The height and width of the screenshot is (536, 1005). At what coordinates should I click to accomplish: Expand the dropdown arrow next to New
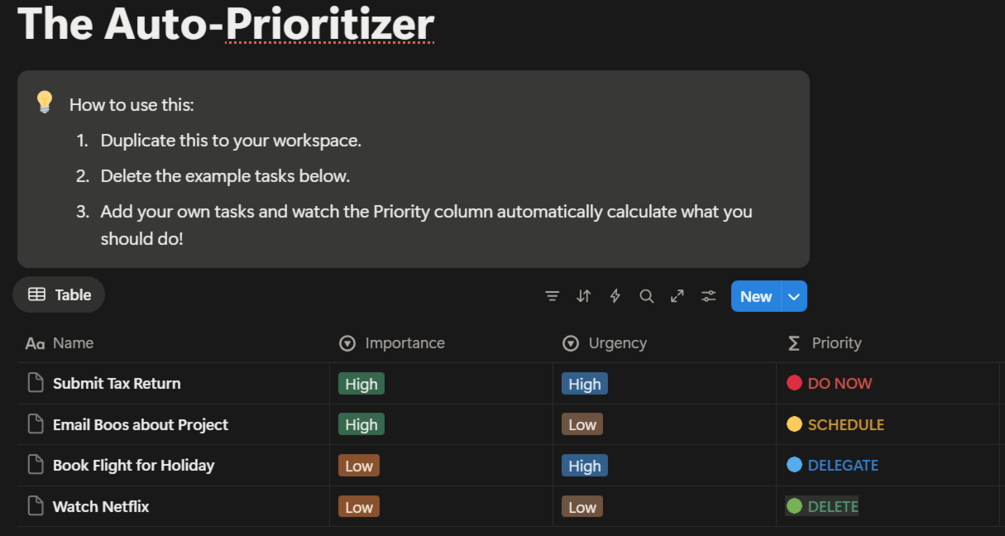[x=794, y=296]
